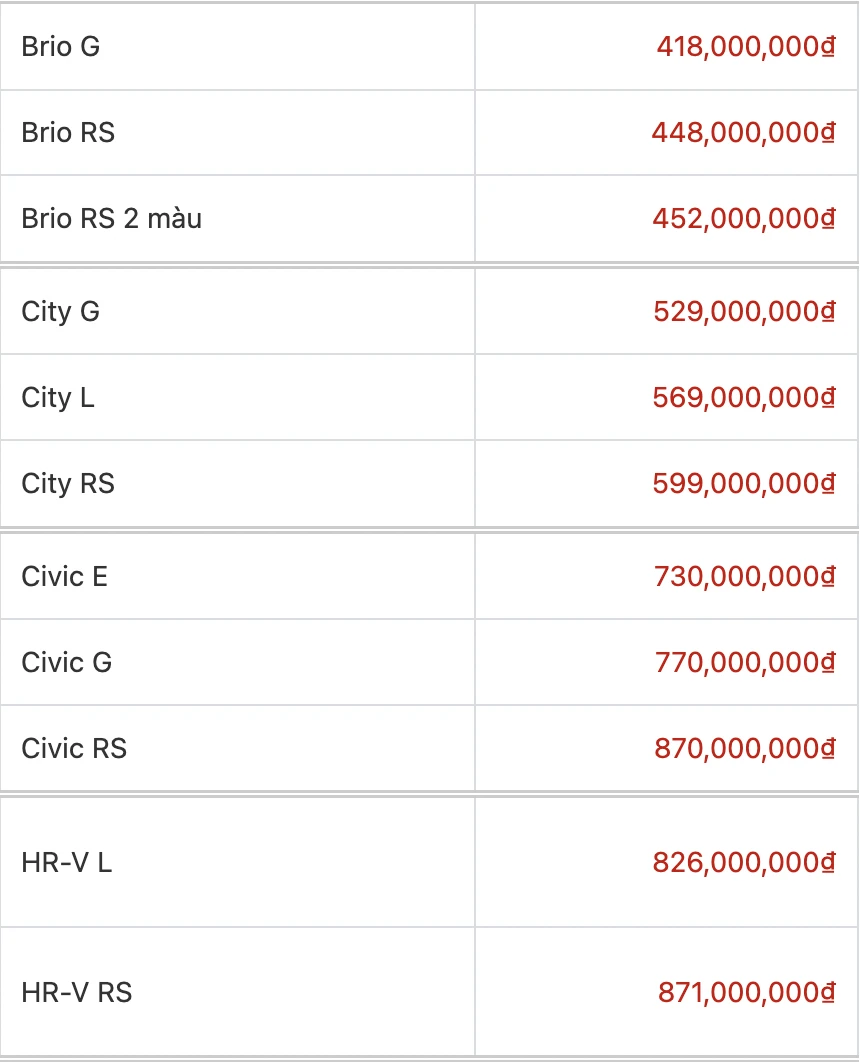Select the 452,000,000đ price value
The height and width of the screenshot is (1062, 860).
(x=743, y=219)
